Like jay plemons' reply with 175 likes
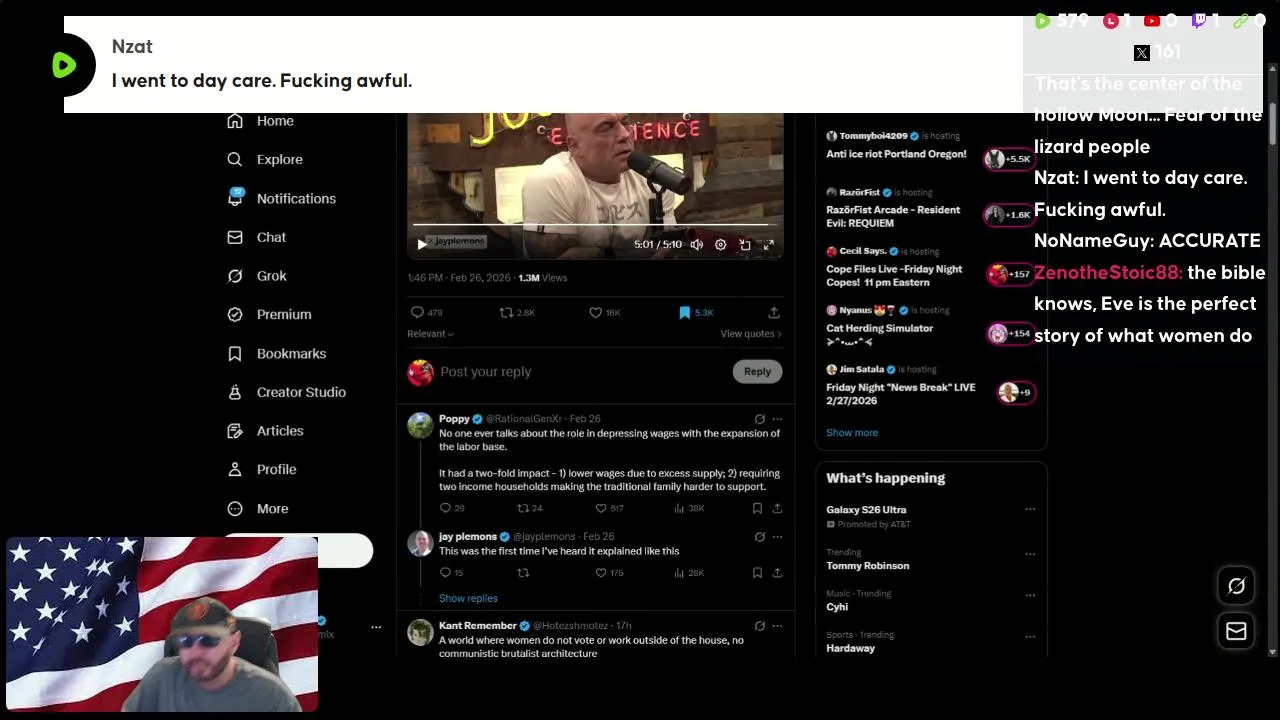Viewport: 1280px width, 720px height. pos(610,573)
